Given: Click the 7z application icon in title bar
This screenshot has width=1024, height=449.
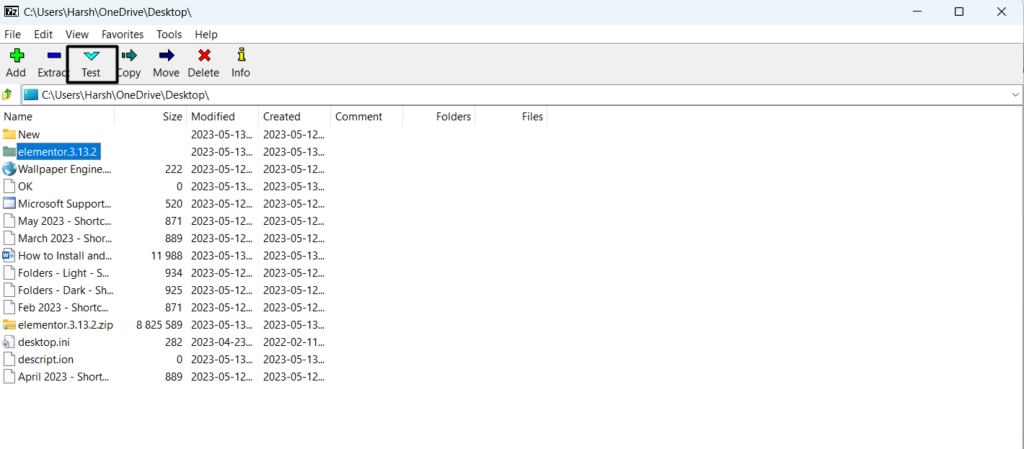Looking at the screenshot, I should 11,12.
